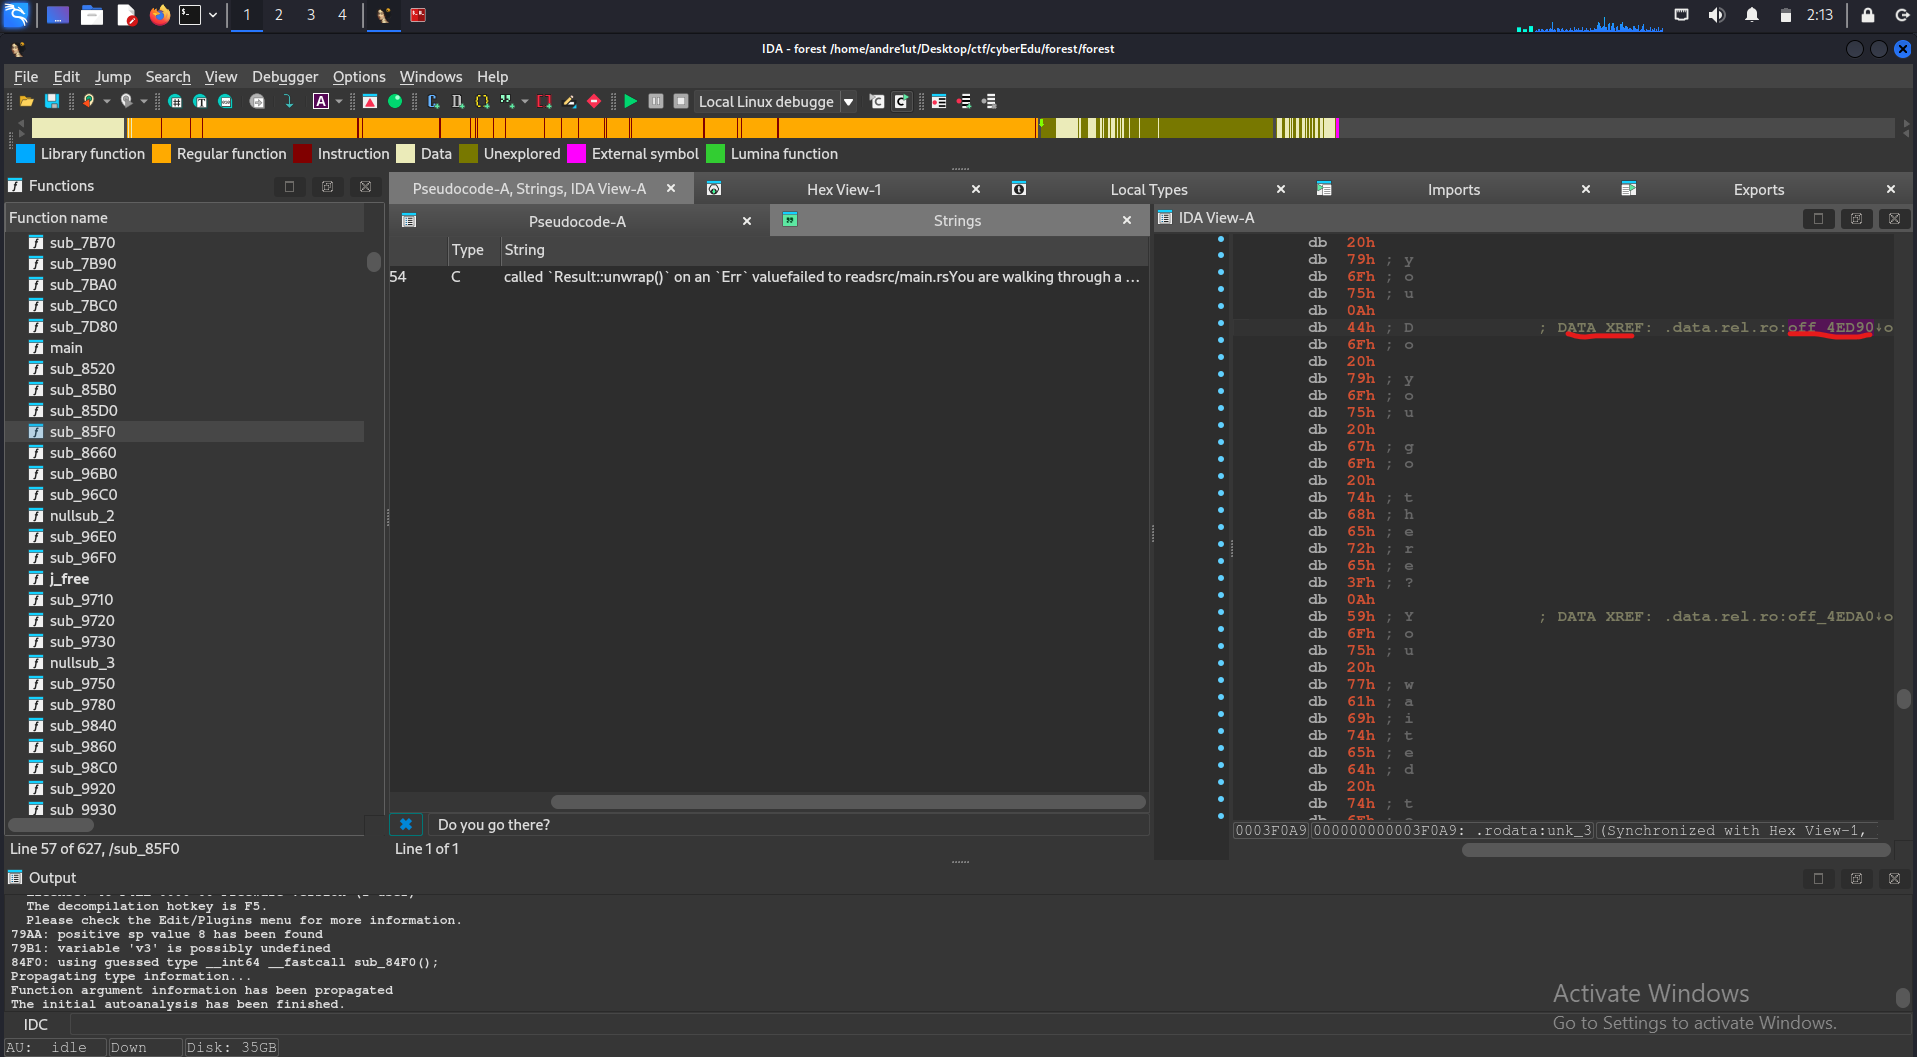Open the Windows menu
The image size is (1917, 1057).
coord(431,76)
